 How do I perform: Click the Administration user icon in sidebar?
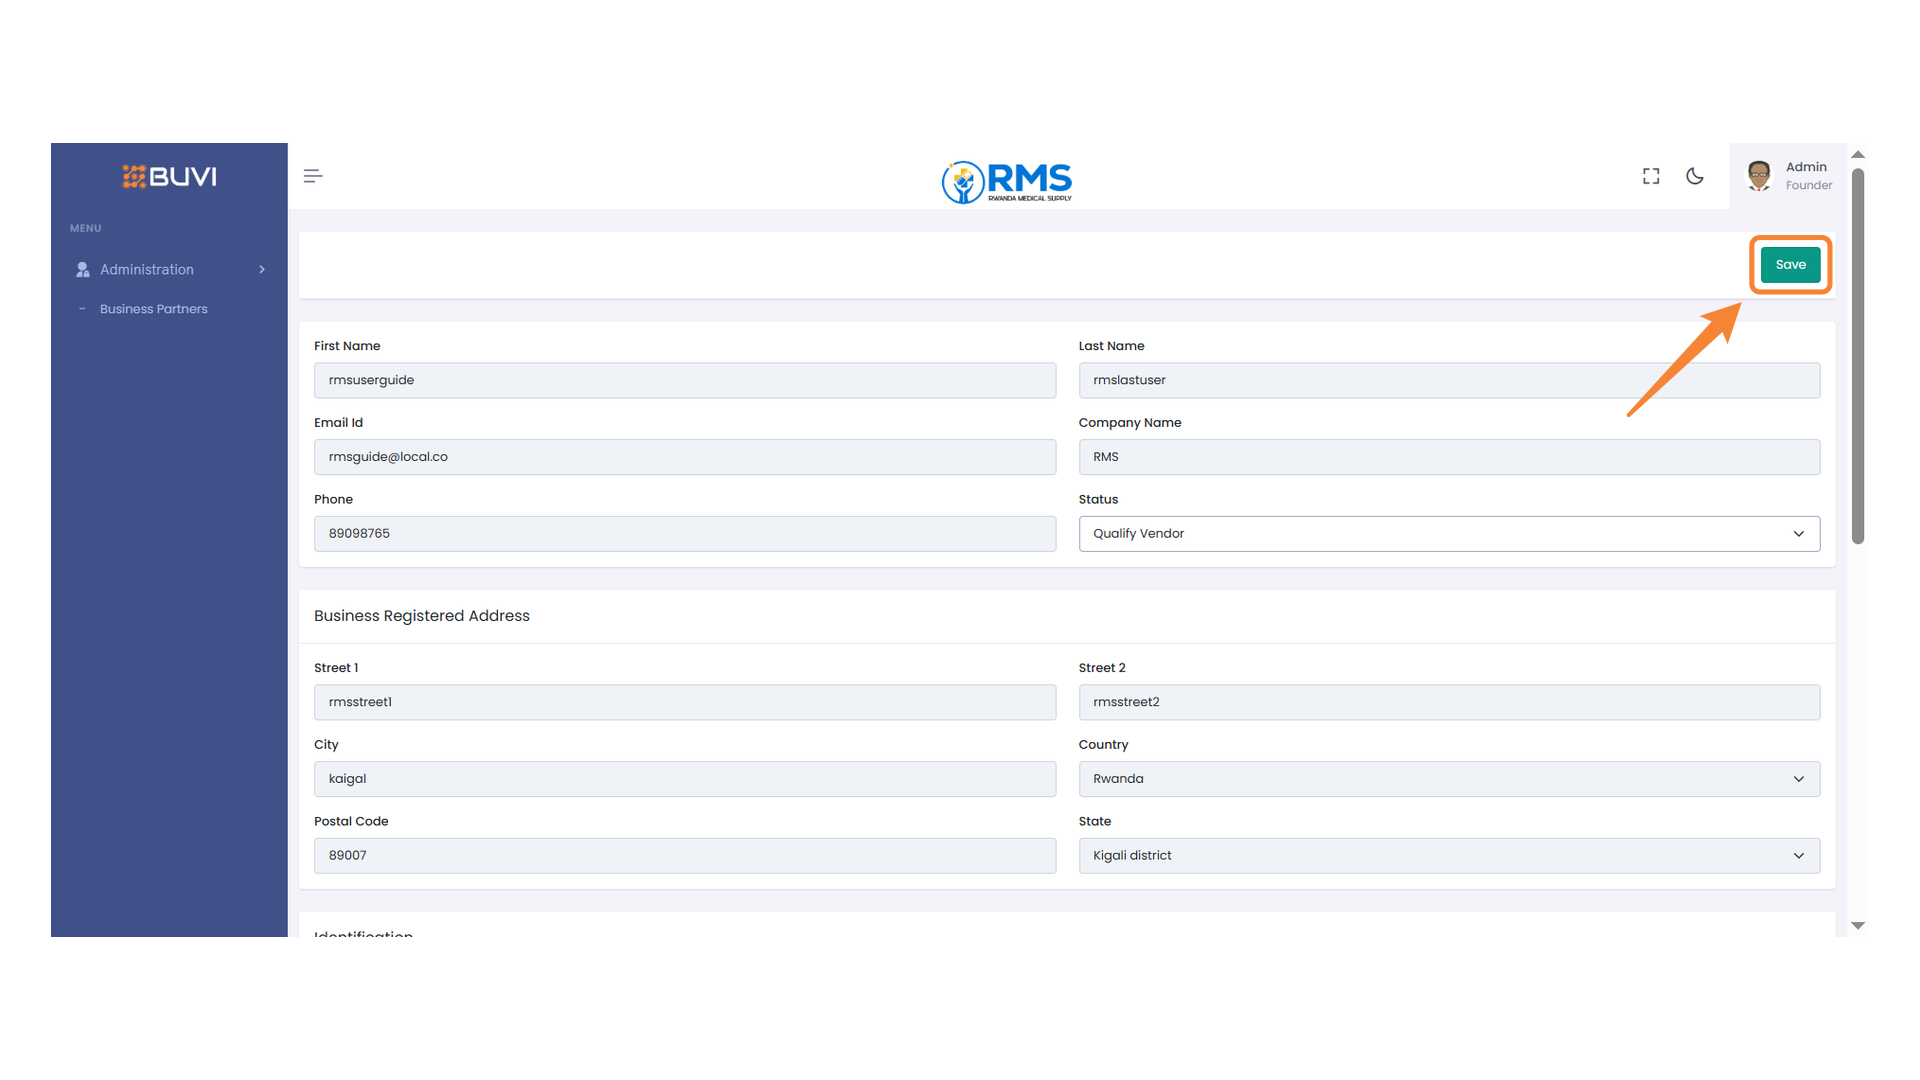point(83,270)
